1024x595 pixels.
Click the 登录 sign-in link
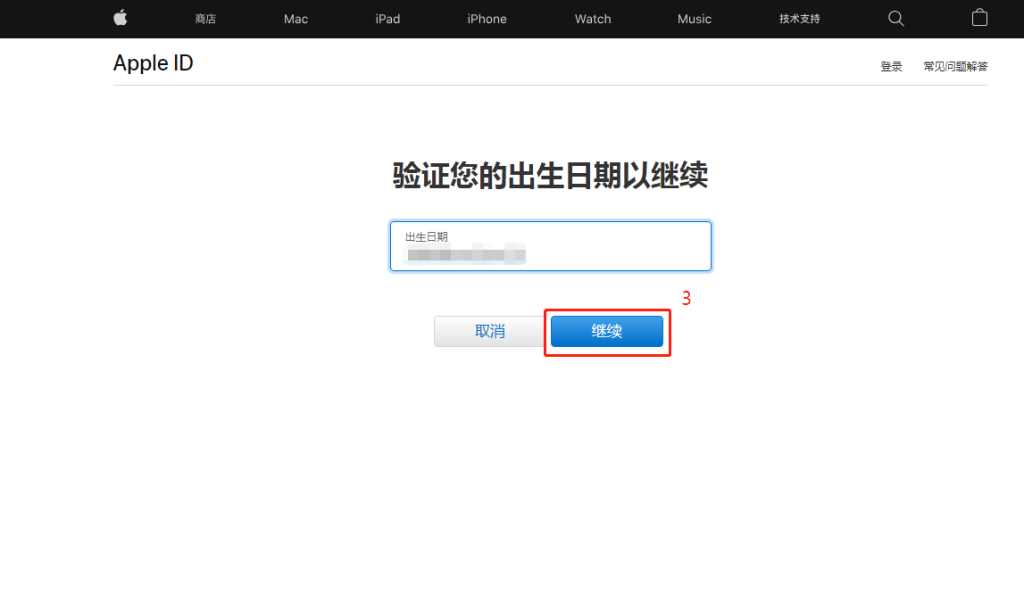(891, 67)
